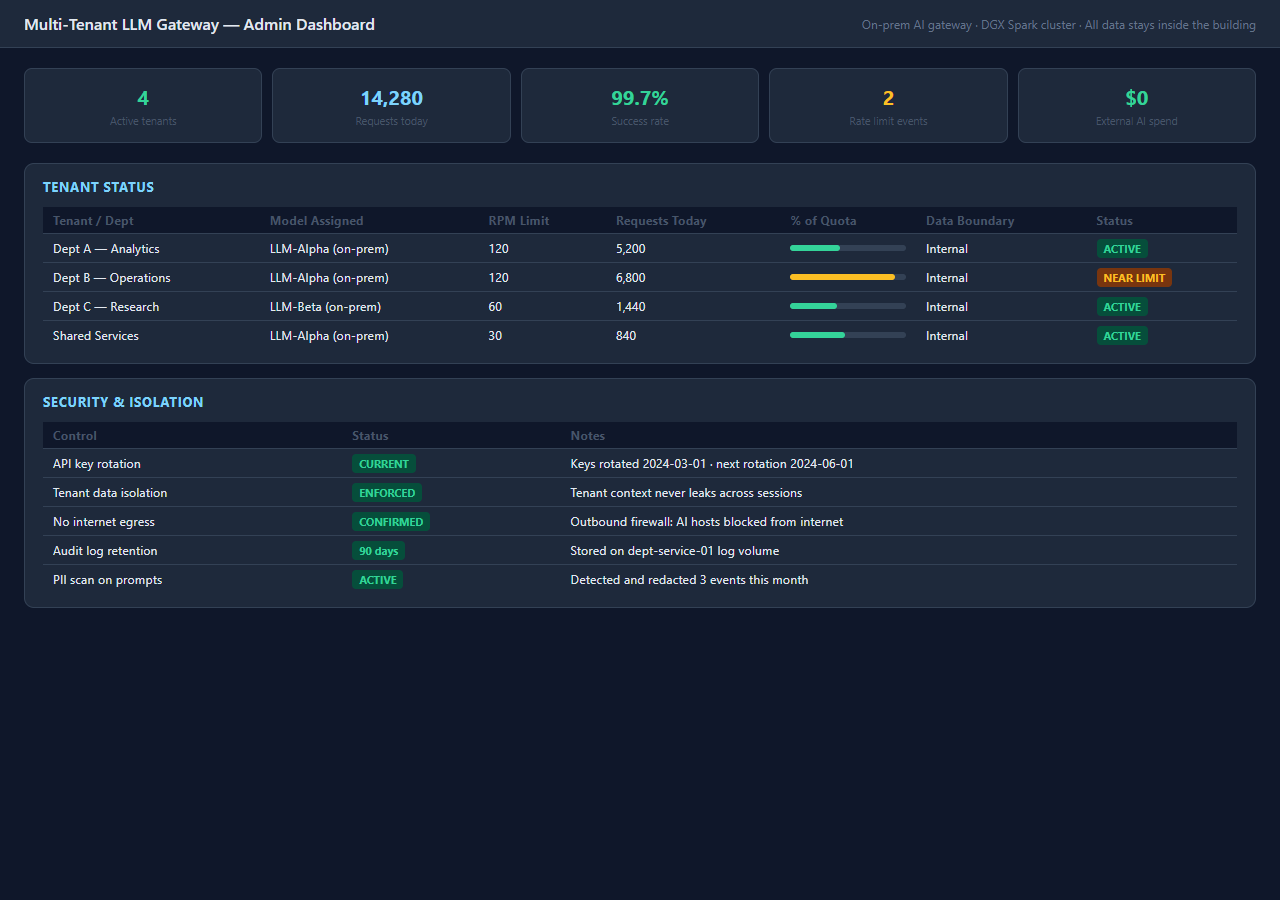Click the Active tenants card showing 4
The height and width of the screenshot is (900, 1280).
click(x=143, y=105)
